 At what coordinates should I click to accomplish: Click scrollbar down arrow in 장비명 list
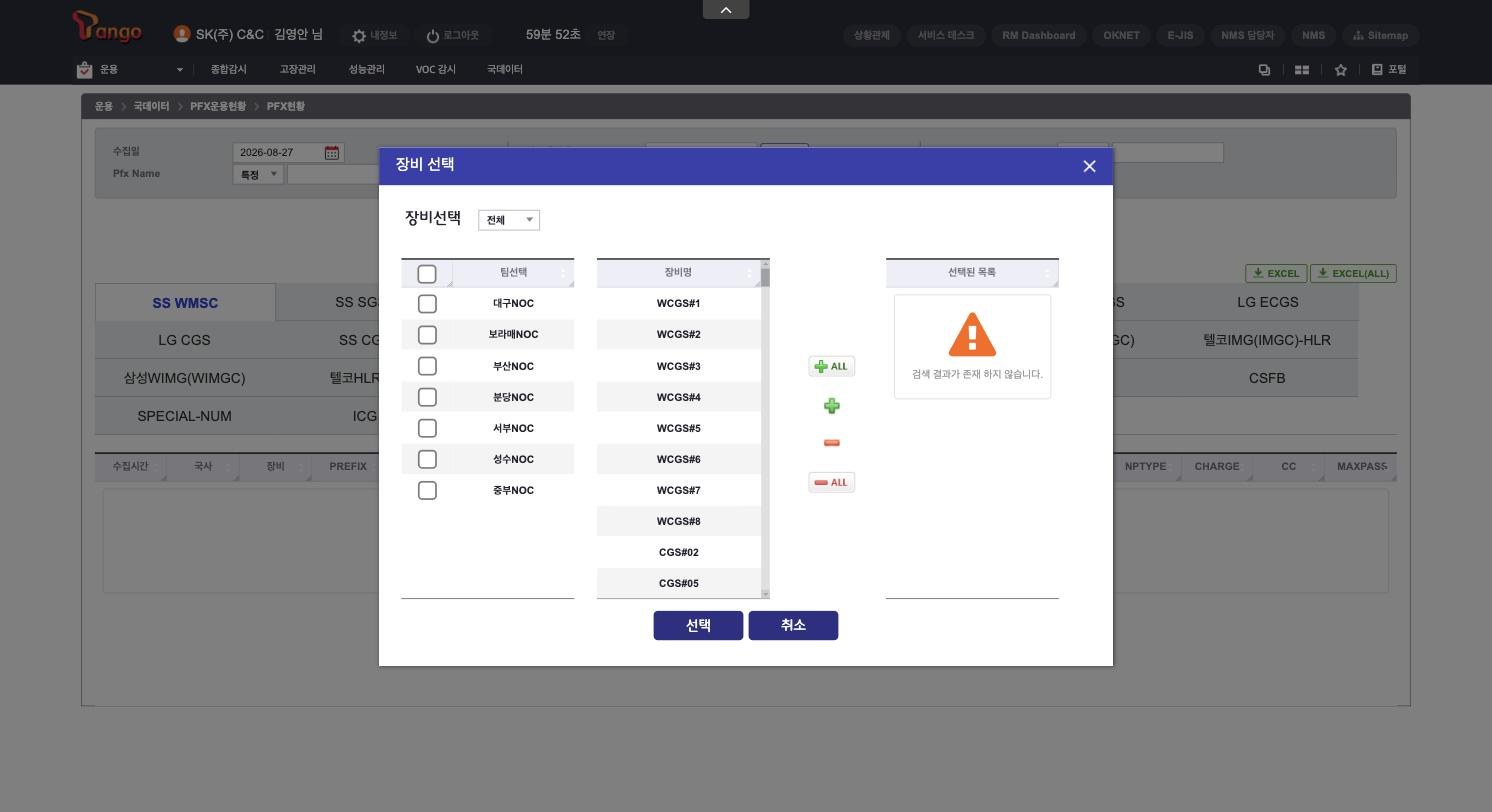click(x=766, y=594)
